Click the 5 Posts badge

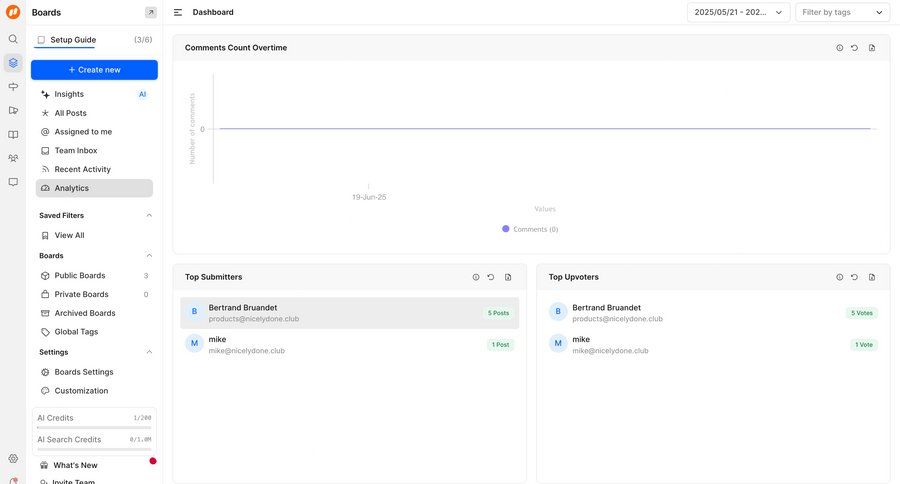click(498, 313)
